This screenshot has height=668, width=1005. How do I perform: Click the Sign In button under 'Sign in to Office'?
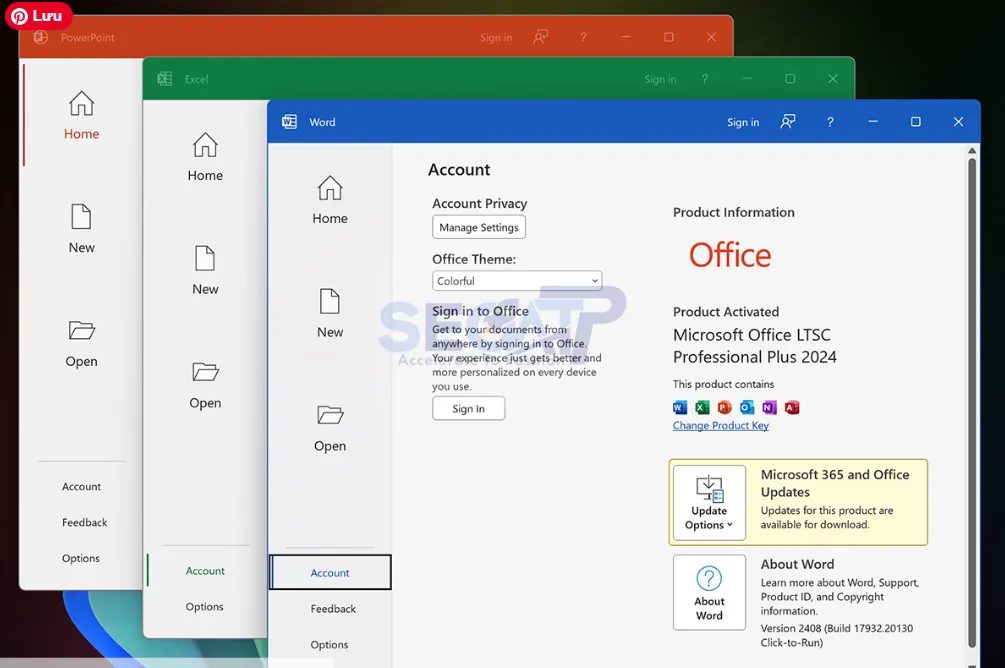point(468,408)
